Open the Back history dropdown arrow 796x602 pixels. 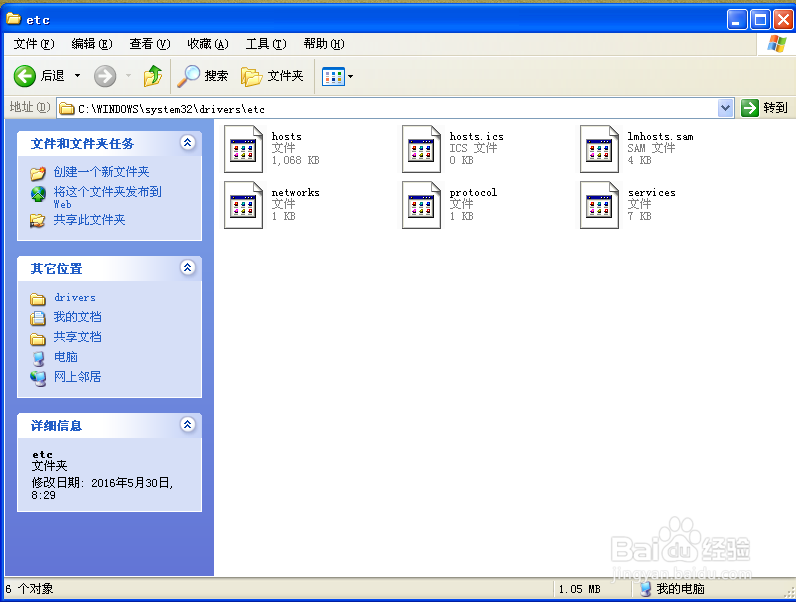click(x=77, y=76)
